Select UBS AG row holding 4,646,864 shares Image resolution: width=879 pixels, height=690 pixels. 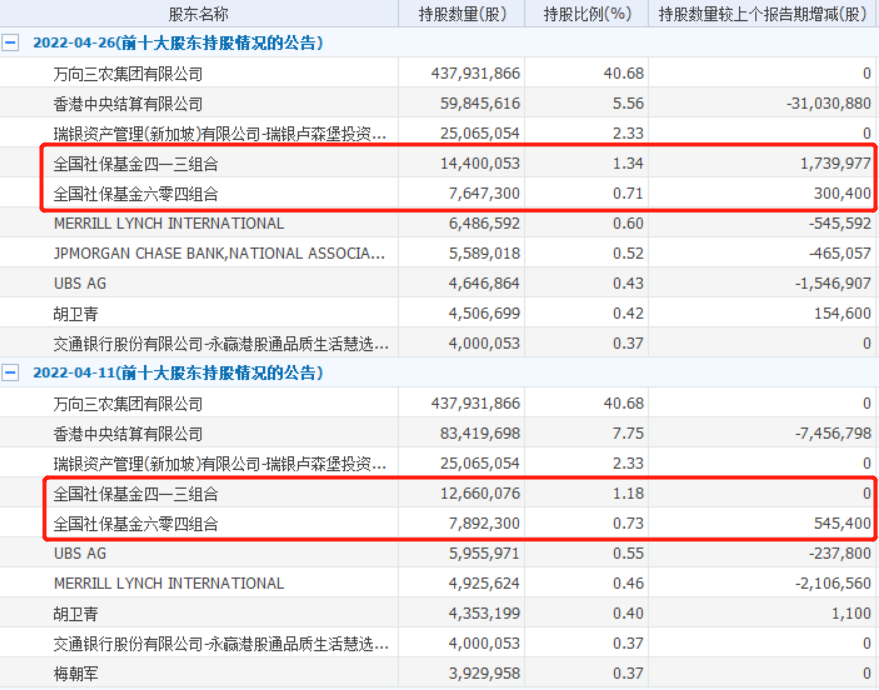click(x=440, y=284)
